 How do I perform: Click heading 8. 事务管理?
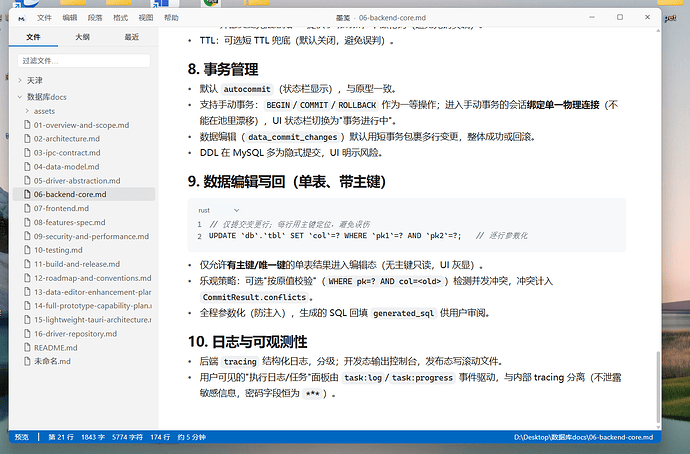pyautogui.click(x=223, y=69)
